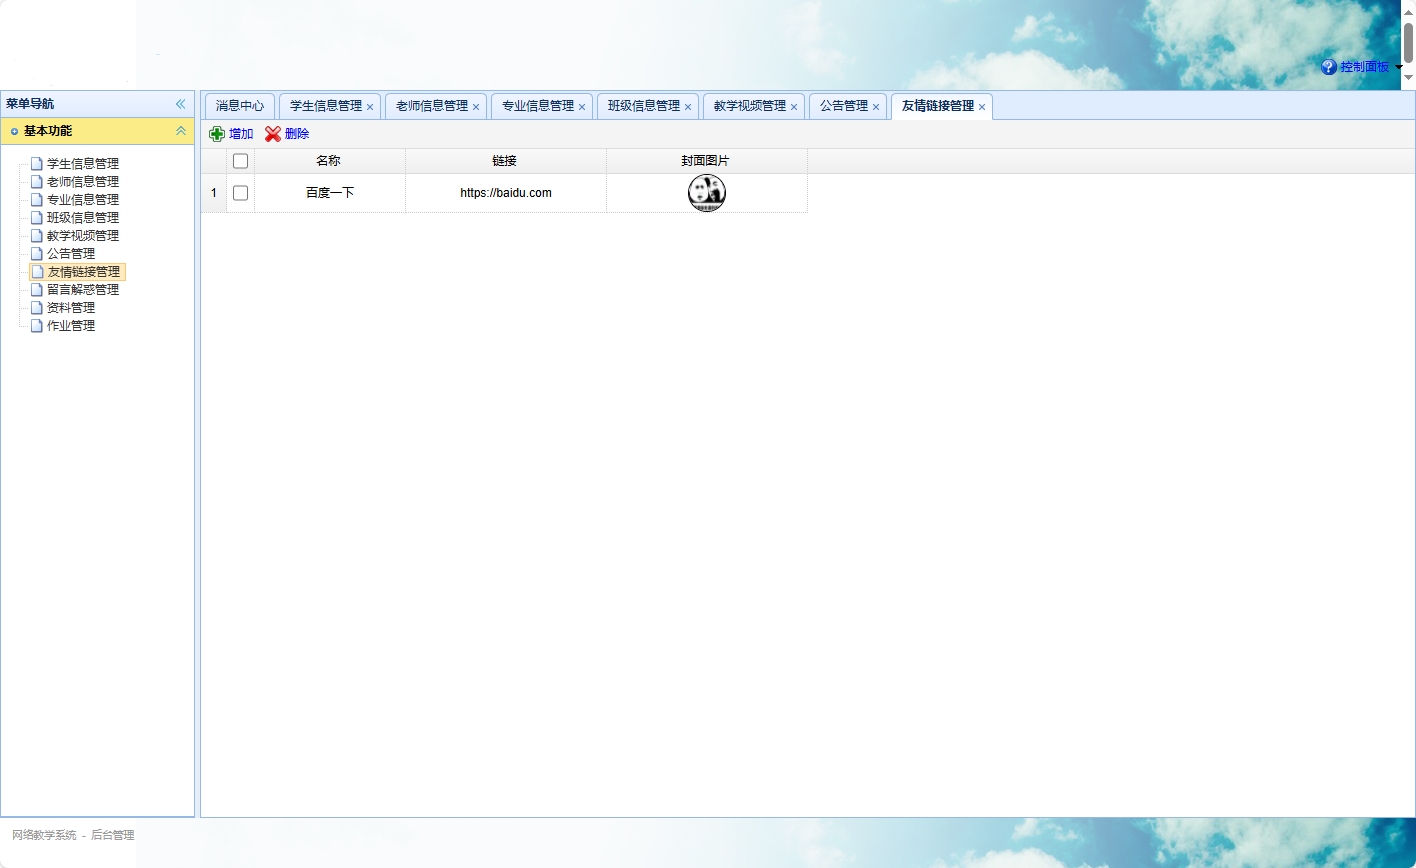The image size is (1416, 868).
Task: Open 公告管理 in the navigation tree
Action: click(x=71, y=254)
